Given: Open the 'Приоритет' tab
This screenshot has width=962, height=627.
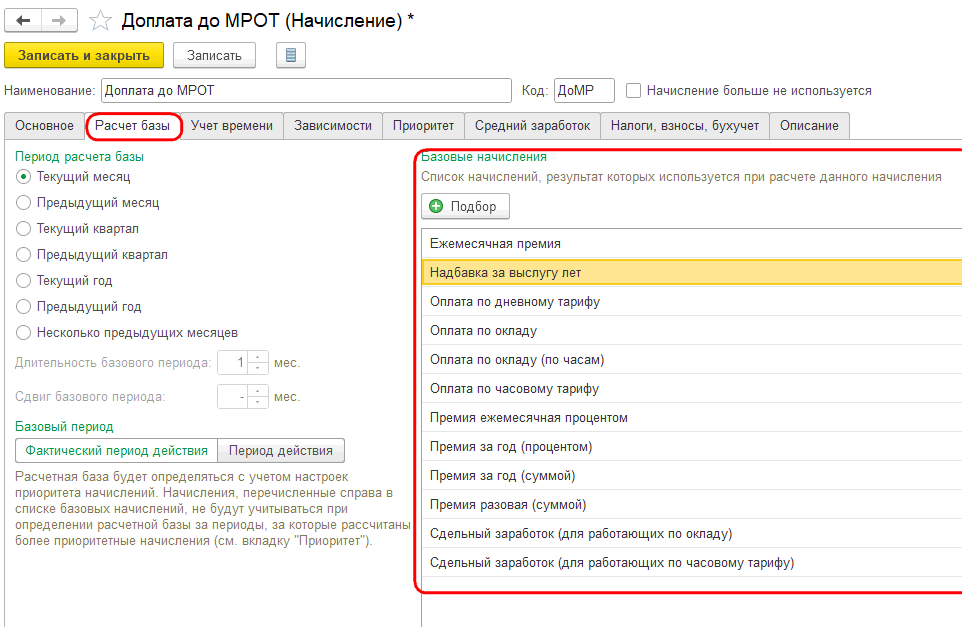Looking at the screenshot, I should [423, 126].
